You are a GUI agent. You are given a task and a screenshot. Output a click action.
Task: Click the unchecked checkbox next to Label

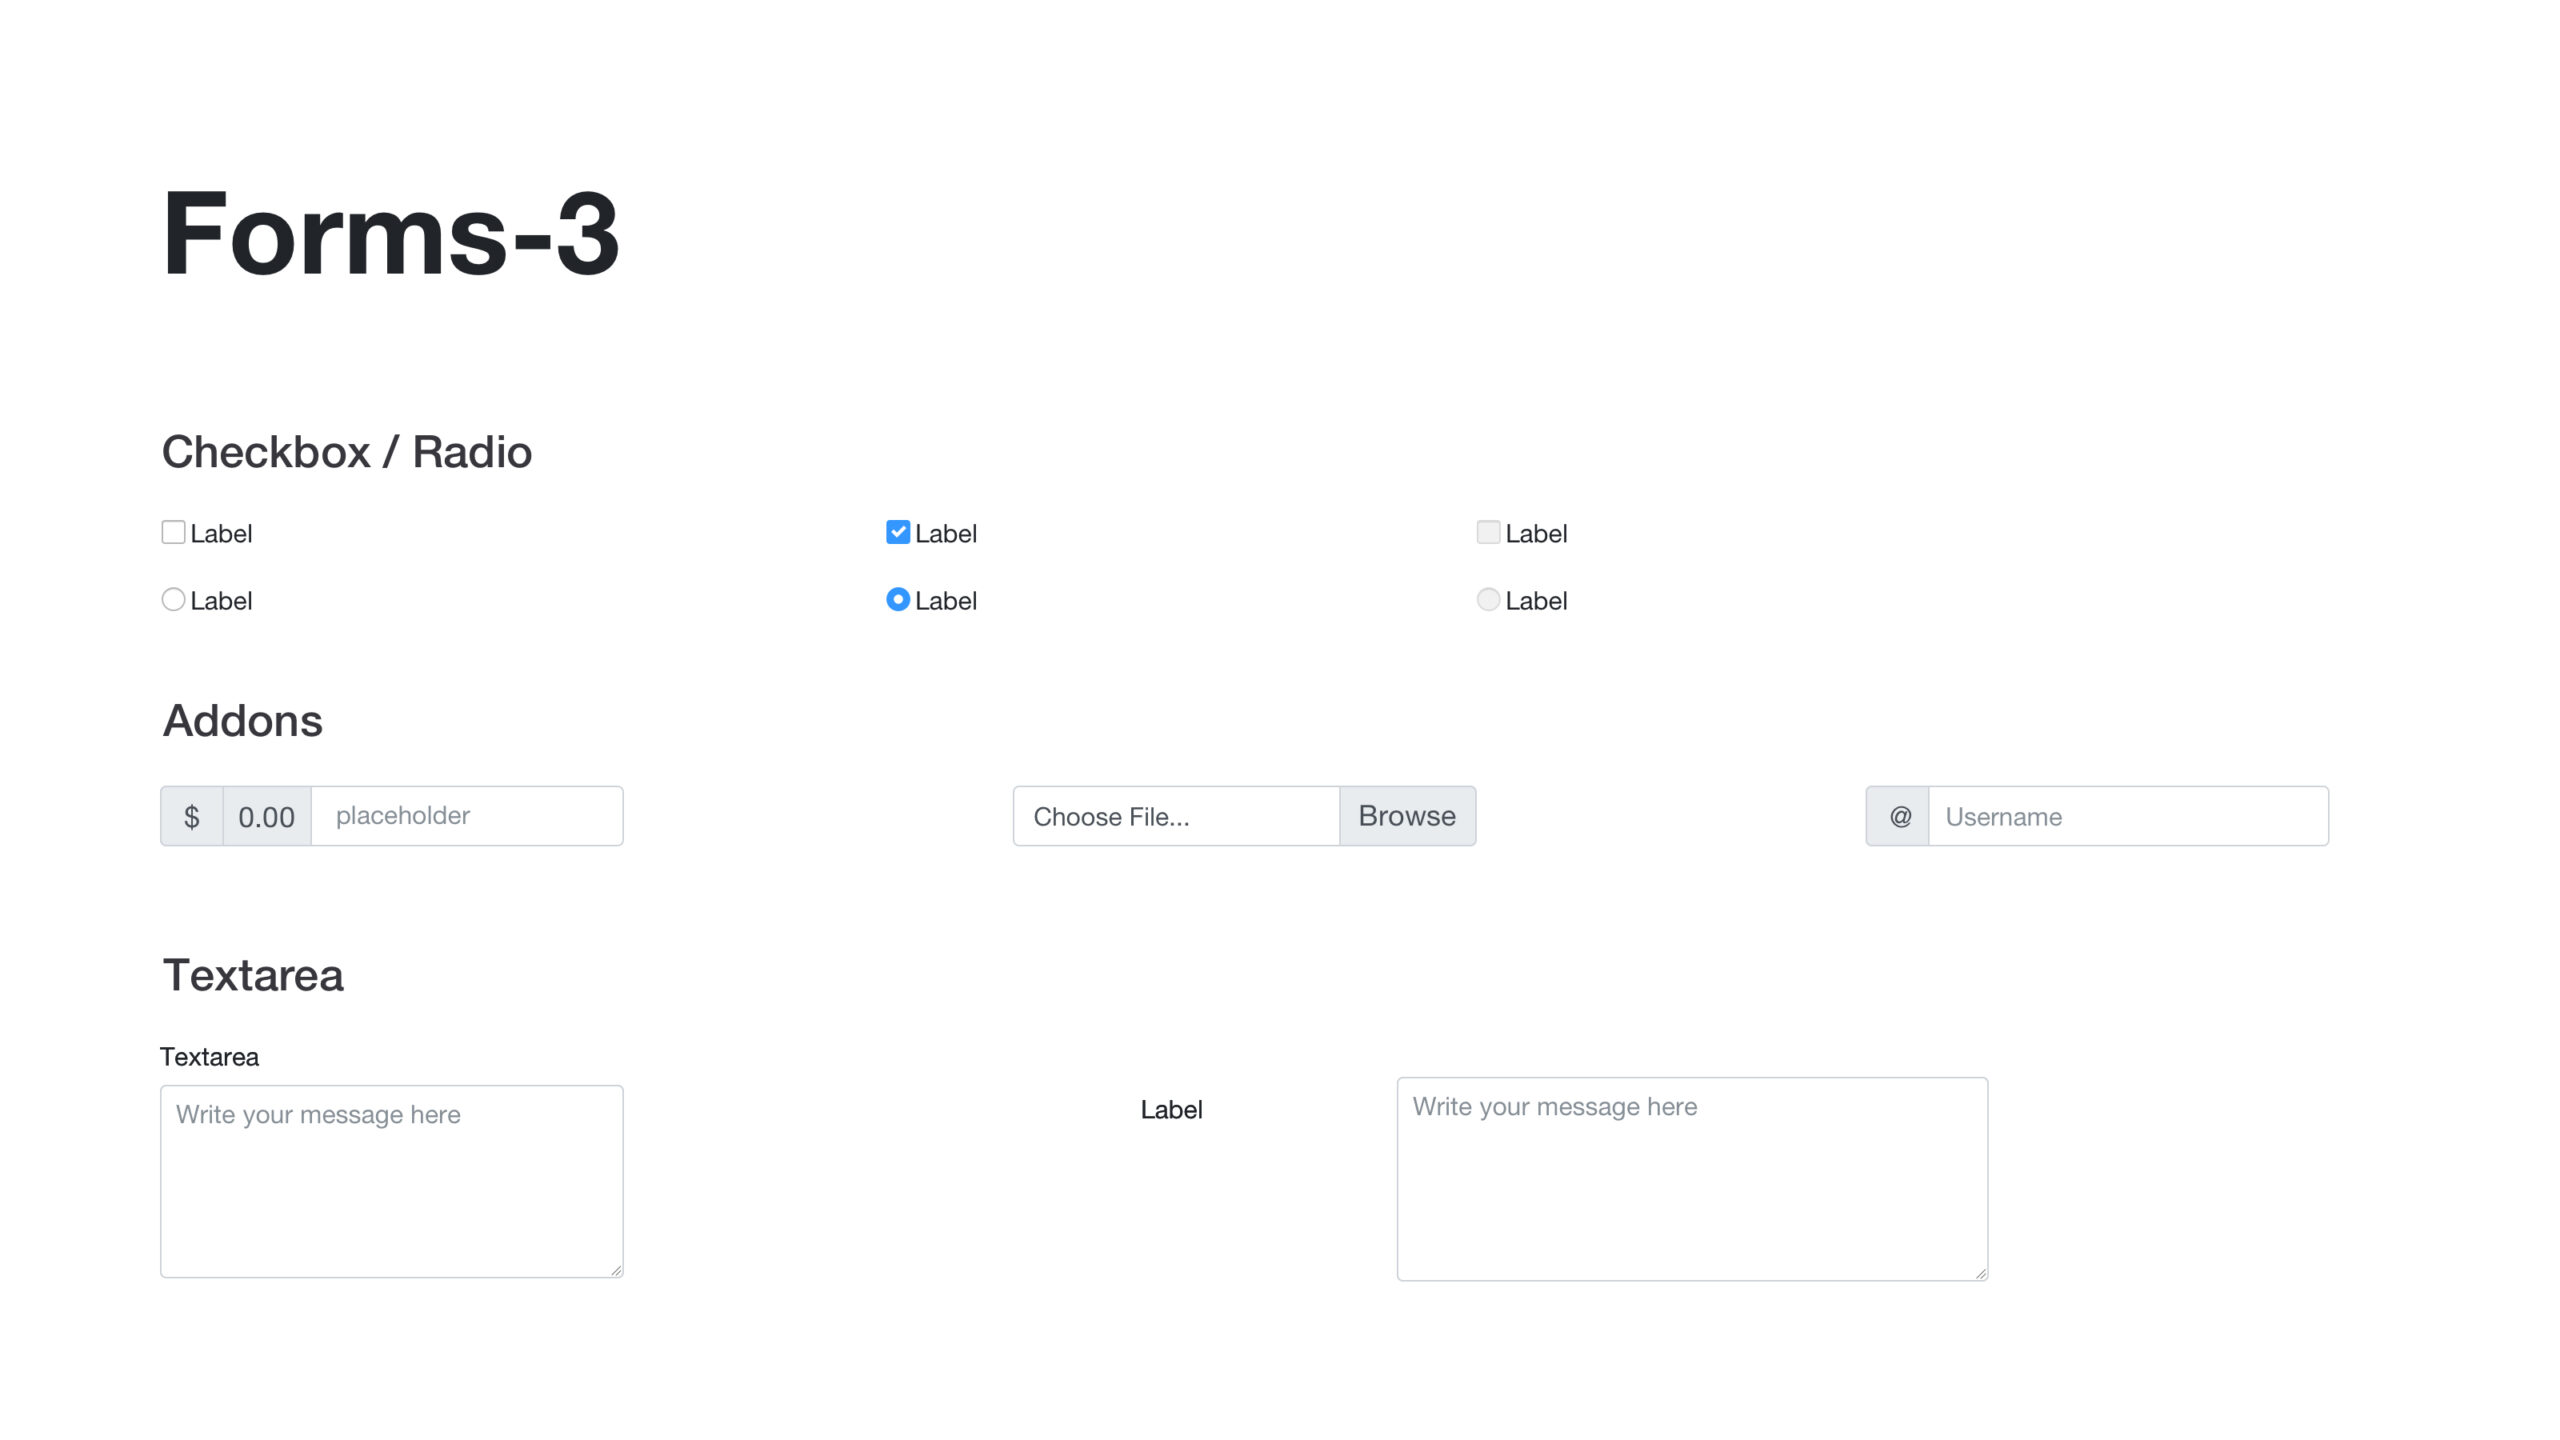click(174, 531)
